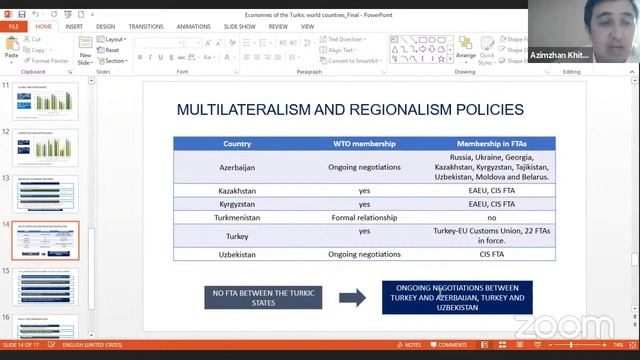Select slide 13 thumbnail

pos(45,194)
